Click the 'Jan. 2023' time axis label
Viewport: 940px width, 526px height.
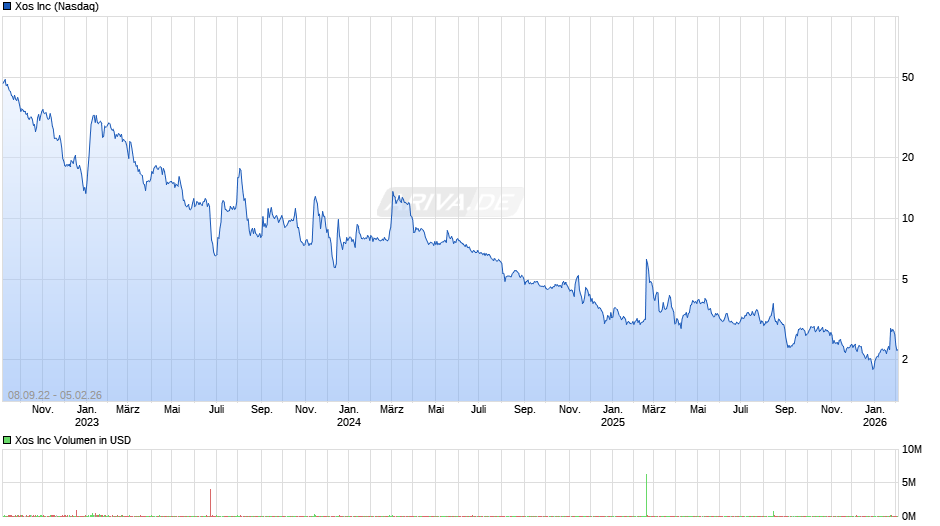point(86,416)
